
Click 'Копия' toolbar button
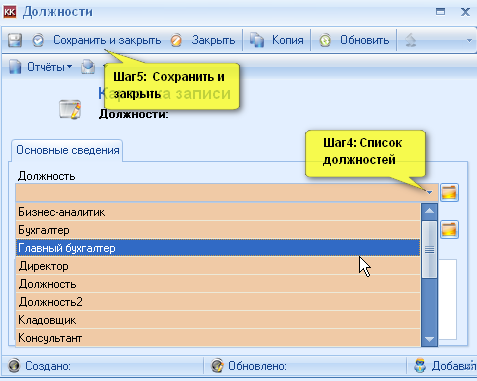pyautogui.click(x=288, y=40)
